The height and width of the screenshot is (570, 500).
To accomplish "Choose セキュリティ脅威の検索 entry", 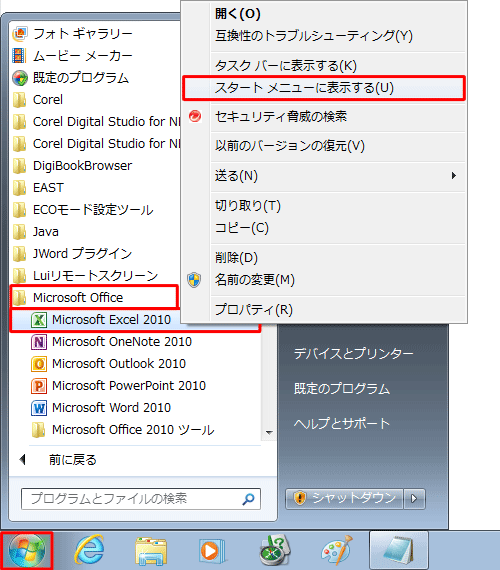I will (x=281, y=117).
